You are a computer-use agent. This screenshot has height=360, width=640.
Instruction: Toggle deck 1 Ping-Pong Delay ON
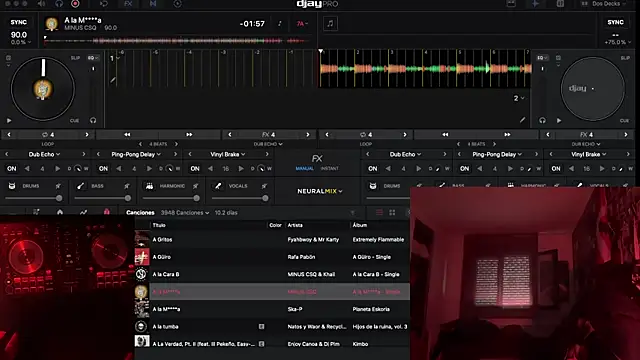103,169
